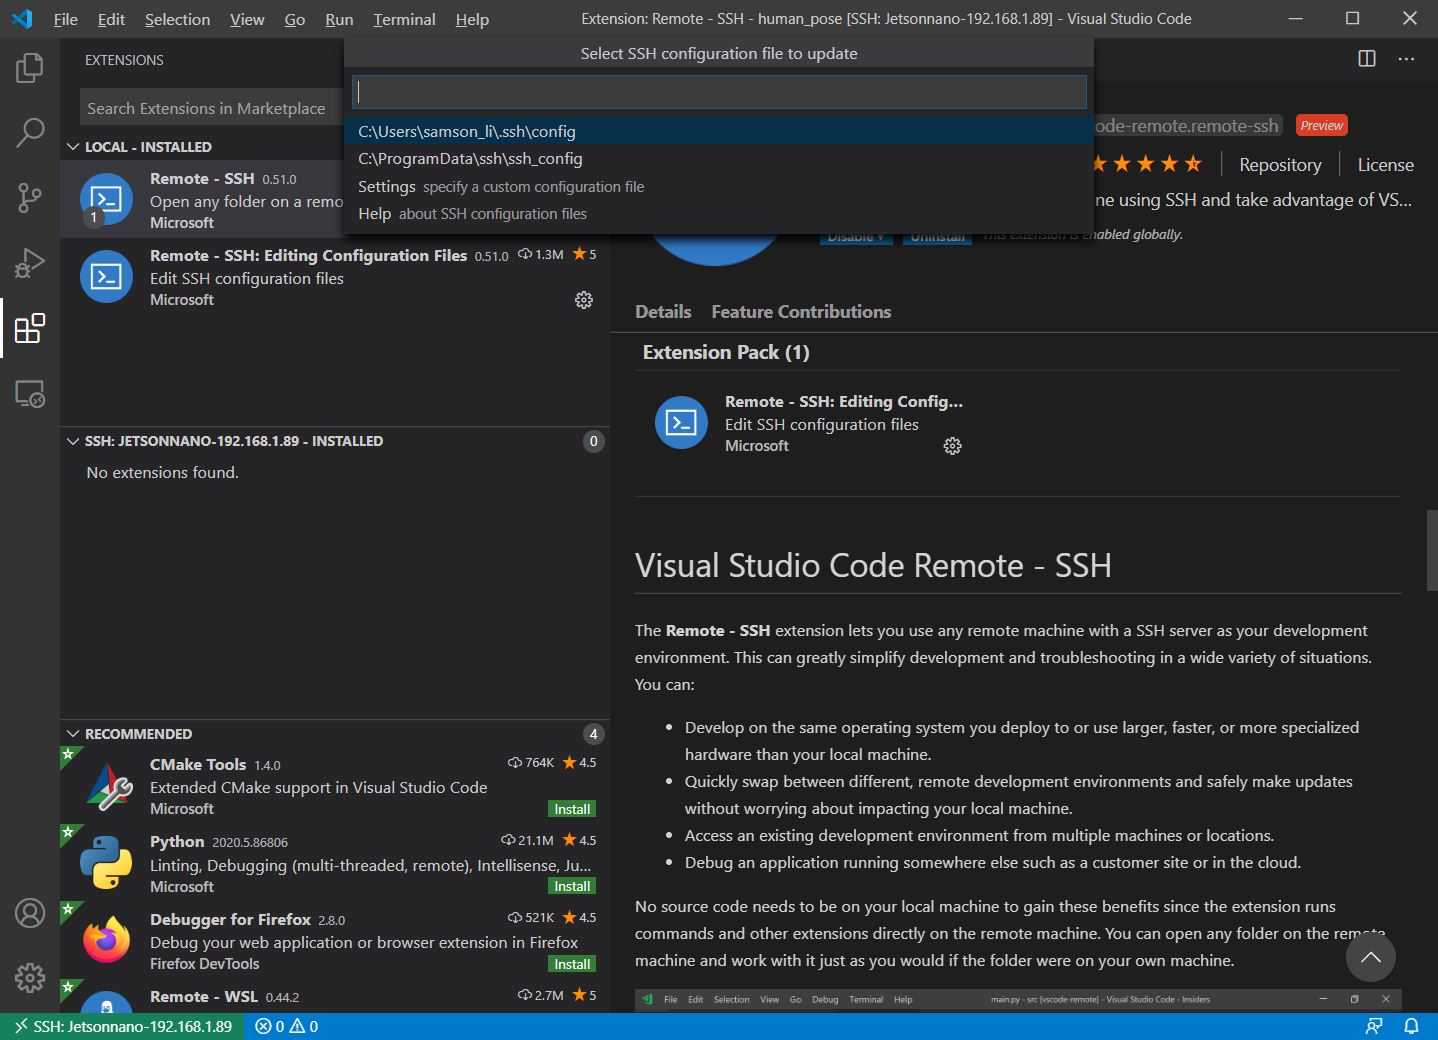1438x1040 pixels.
Task: Switch to the Details tab
Action: (663, 312)
